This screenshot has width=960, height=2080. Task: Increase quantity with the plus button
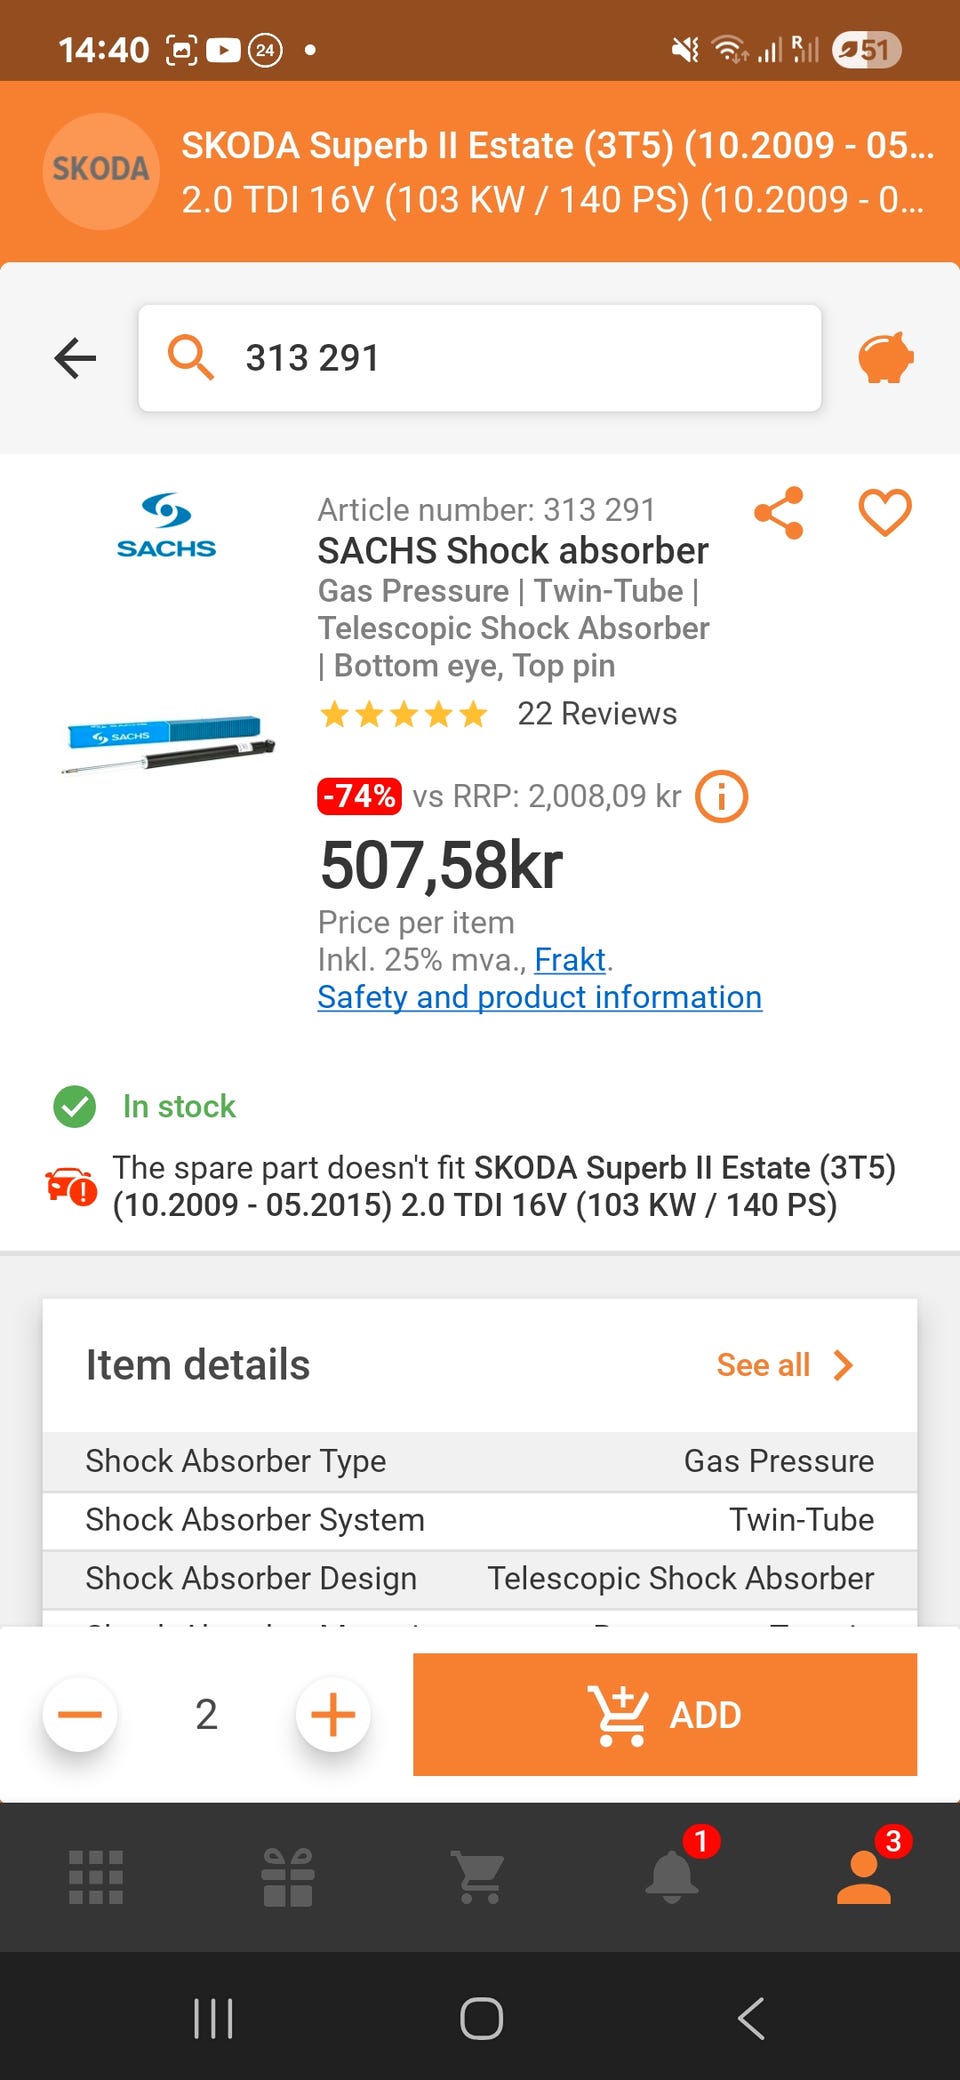(x=333, y=1714)
